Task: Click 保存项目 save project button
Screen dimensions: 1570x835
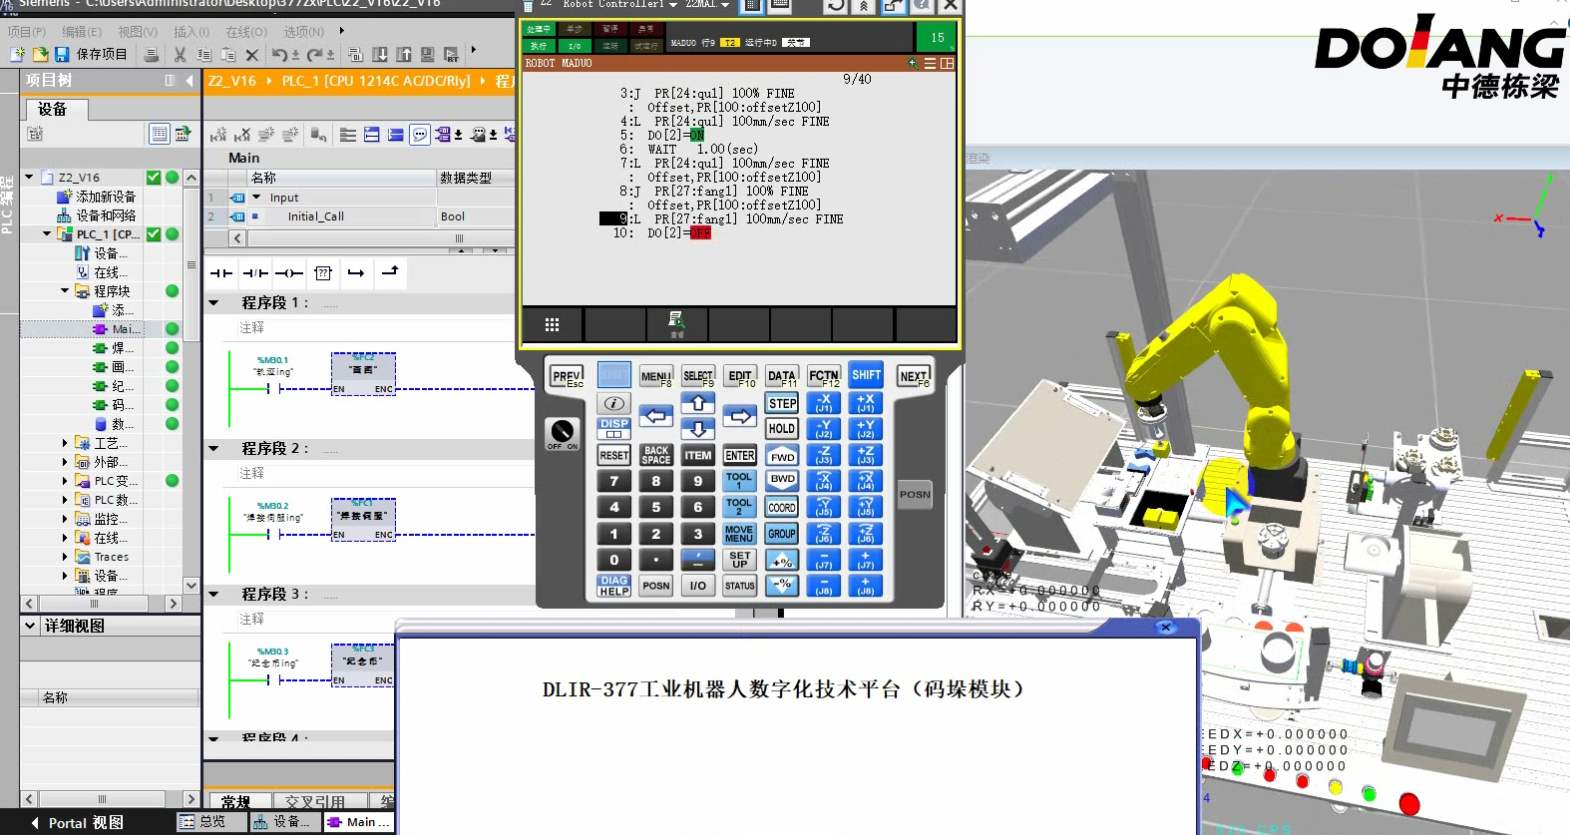Action: click(91, 54)
